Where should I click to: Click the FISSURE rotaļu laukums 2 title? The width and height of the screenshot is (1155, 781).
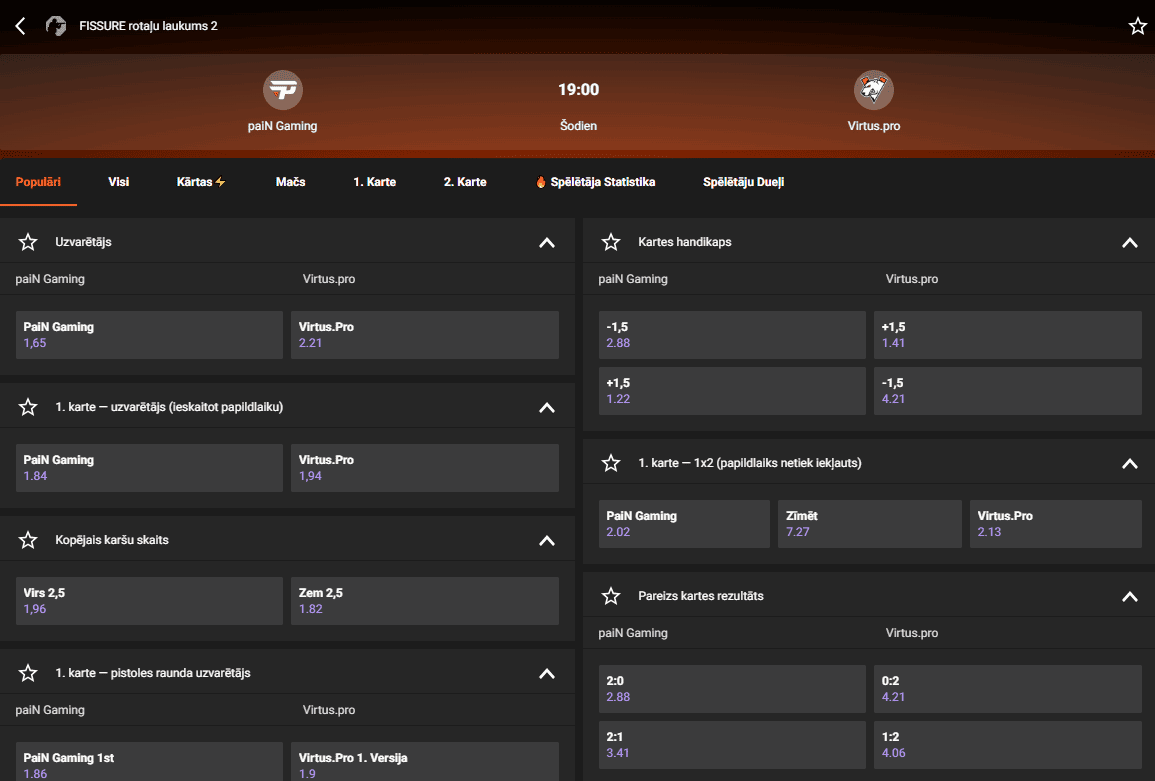click(149, 27)
